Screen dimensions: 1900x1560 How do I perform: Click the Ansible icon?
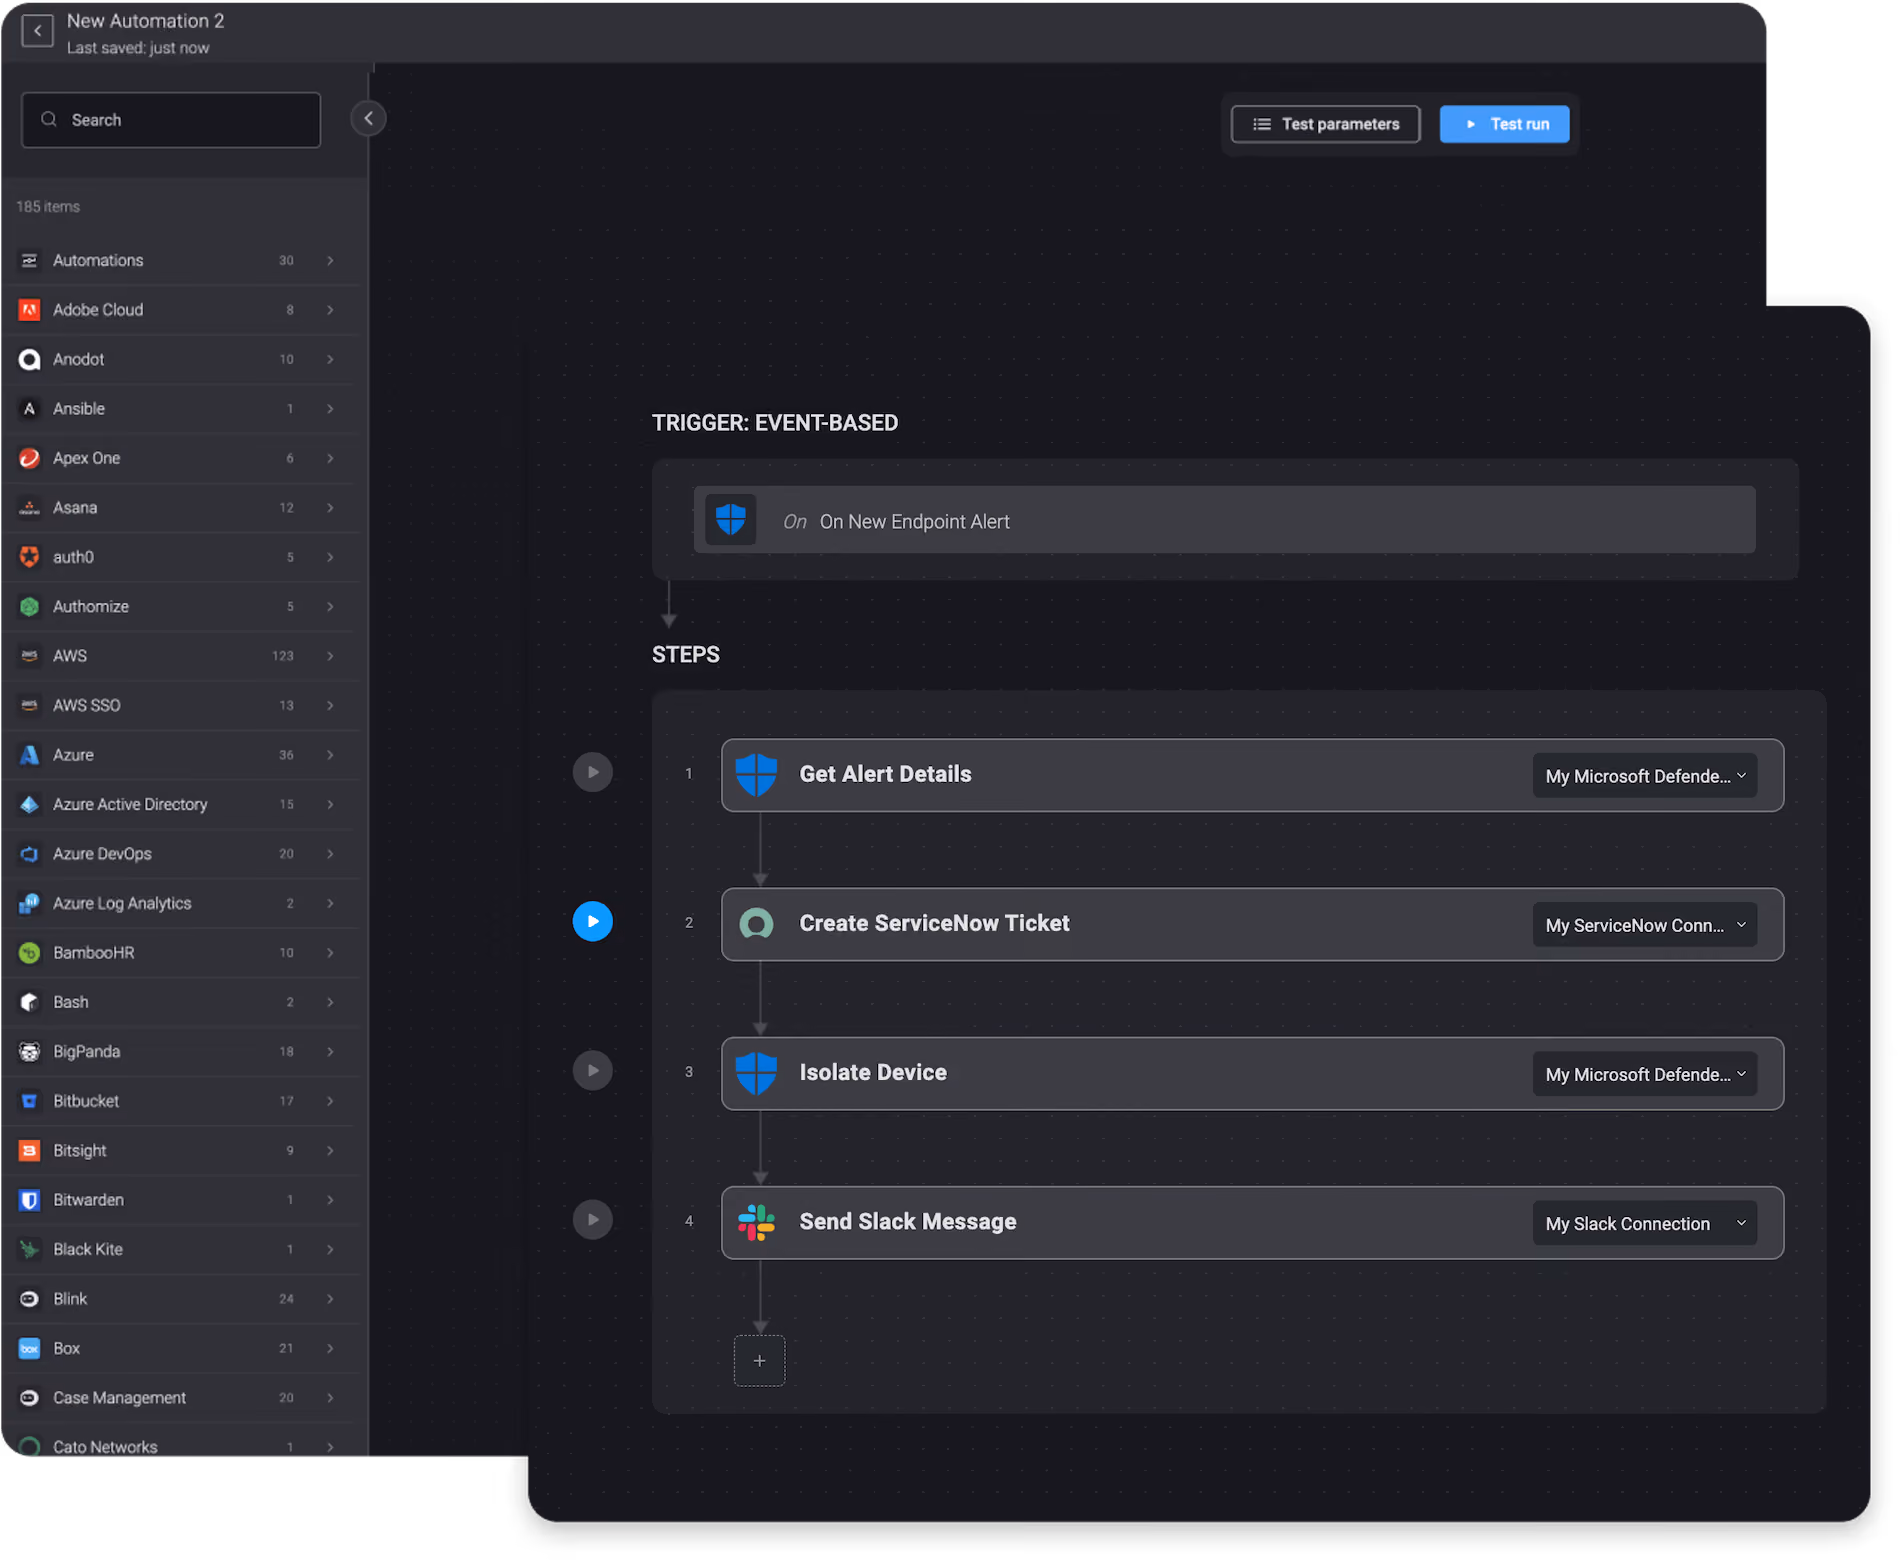click(x=30, y=409)
